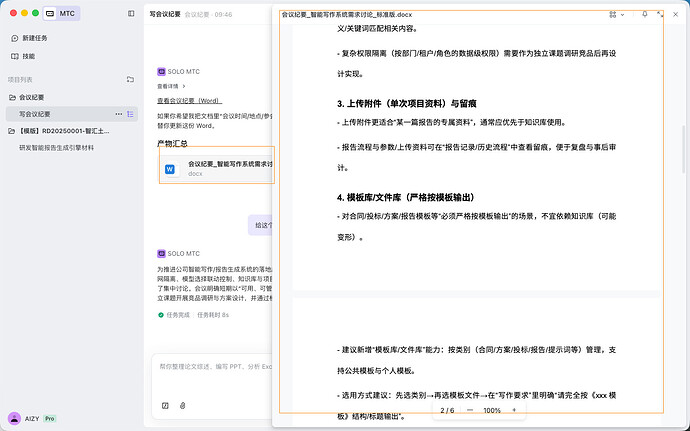Toggle the left sidebar panel icon
Viewport: 690px width, 431px height.
pyautogui.click(x=131, y=14)
